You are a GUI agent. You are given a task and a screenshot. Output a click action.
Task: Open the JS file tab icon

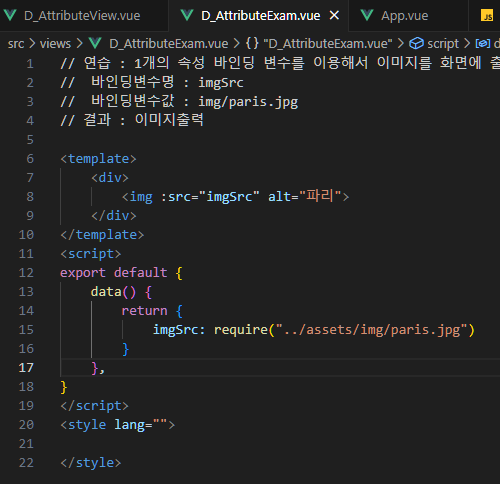[487, 15]
